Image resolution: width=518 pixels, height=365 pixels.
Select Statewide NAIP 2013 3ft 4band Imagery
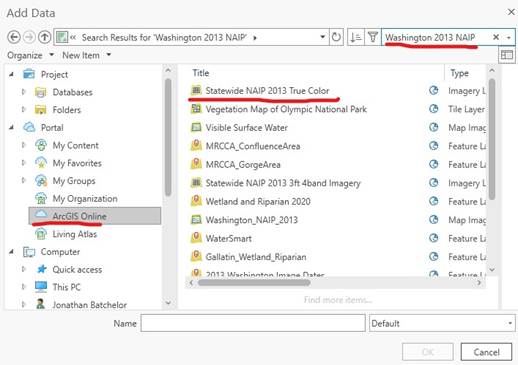click(283, 183)
